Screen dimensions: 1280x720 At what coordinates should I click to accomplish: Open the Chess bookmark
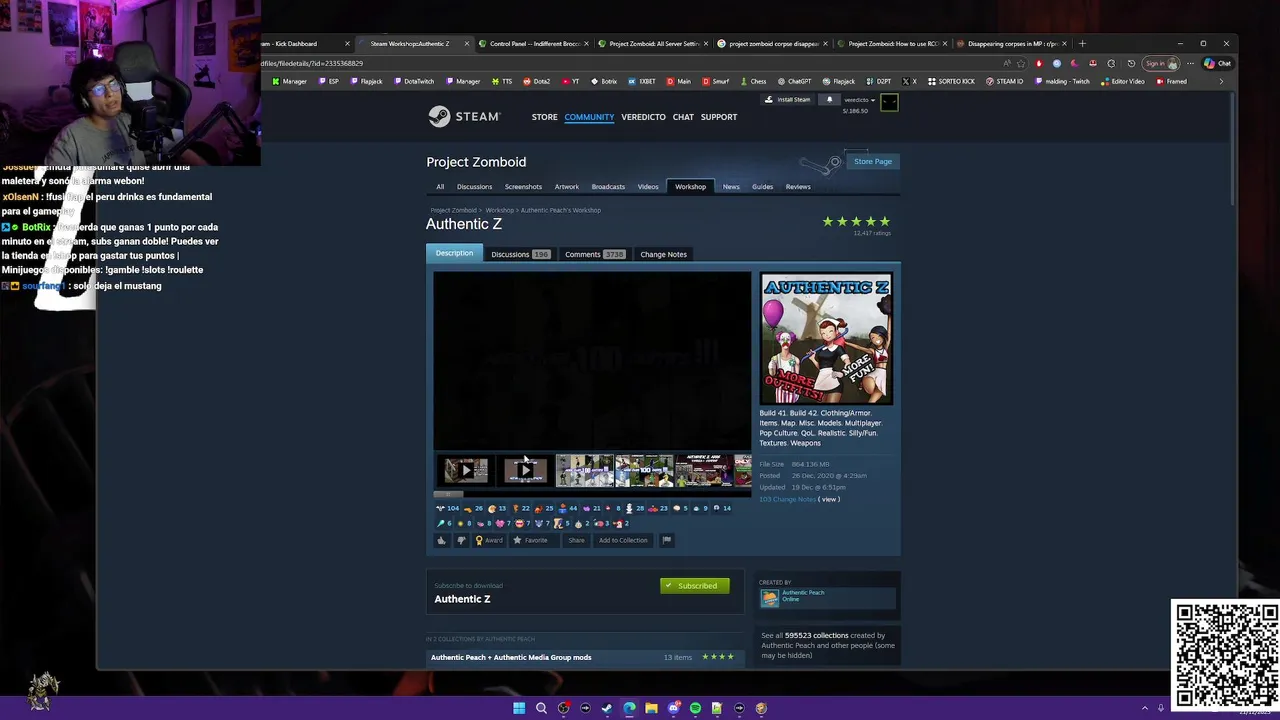pyautogui.click(x=753, y=81)
